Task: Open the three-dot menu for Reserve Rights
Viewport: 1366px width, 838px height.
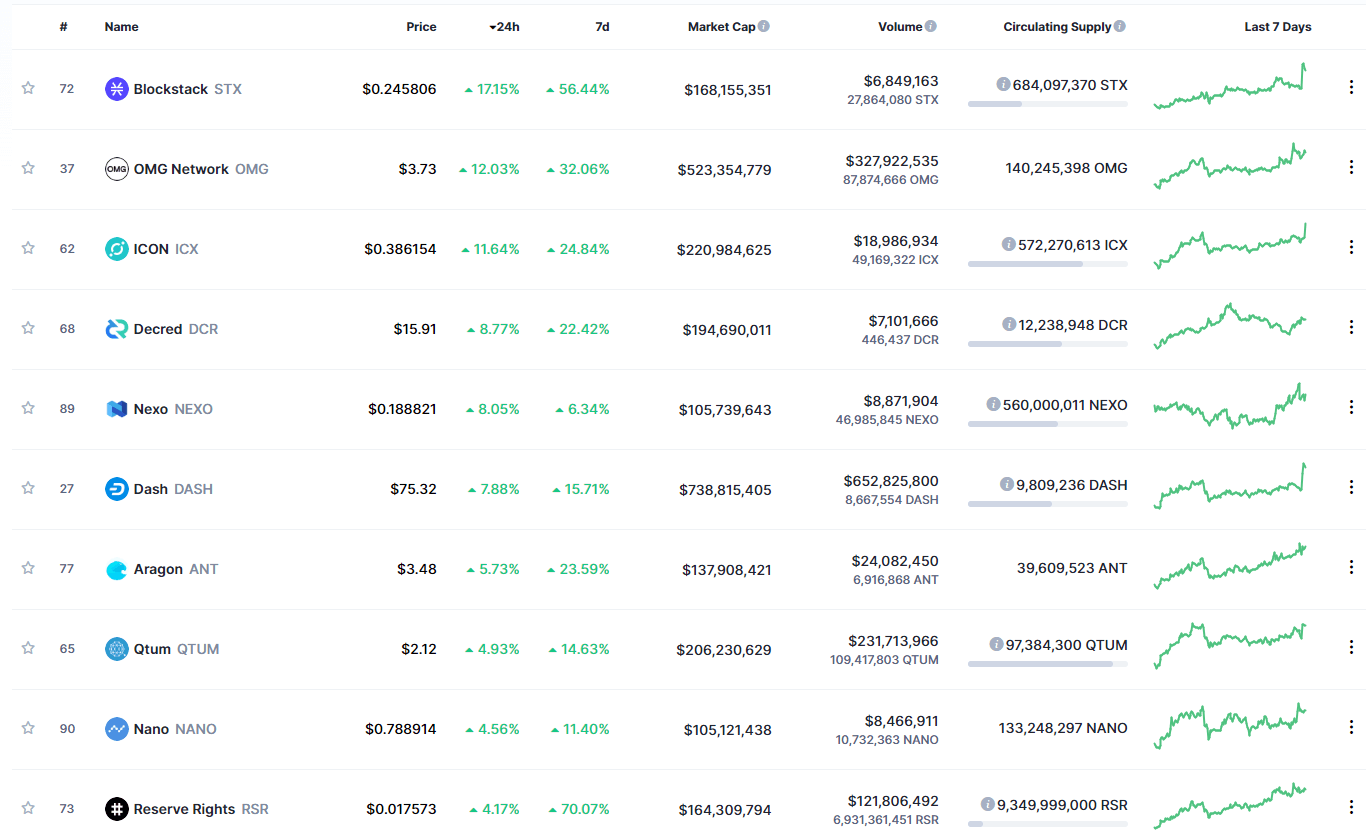Action: (1351, 808)
